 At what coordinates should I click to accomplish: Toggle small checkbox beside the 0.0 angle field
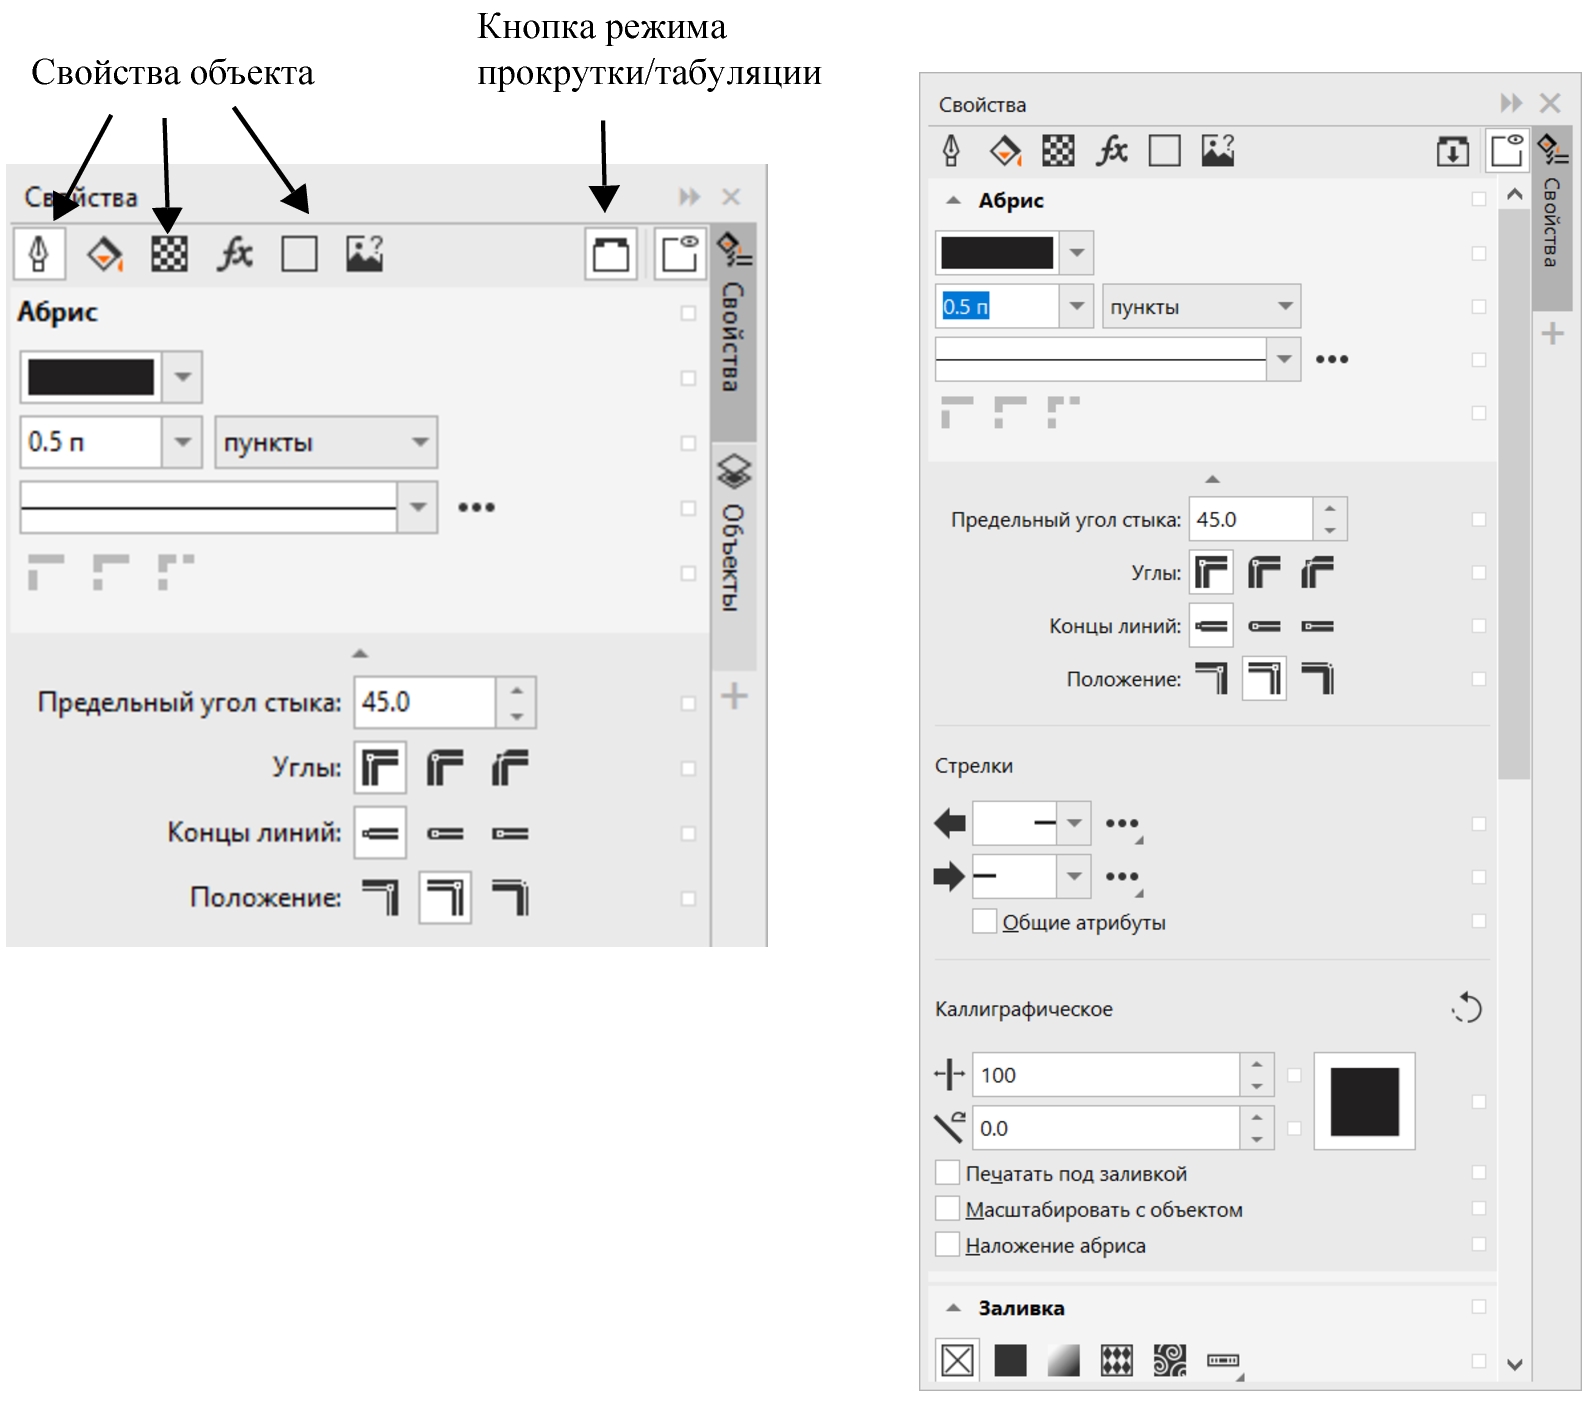[x=1294, y=1128]
